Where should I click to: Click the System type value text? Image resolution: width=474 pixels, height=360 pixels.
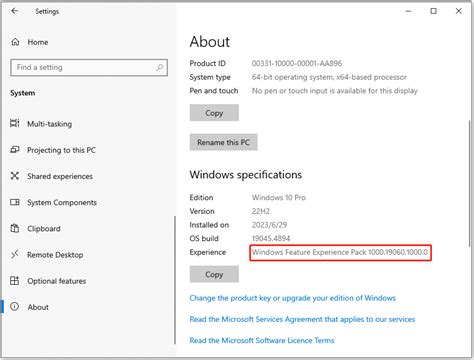pyautogui.click(x=329, y=77)
